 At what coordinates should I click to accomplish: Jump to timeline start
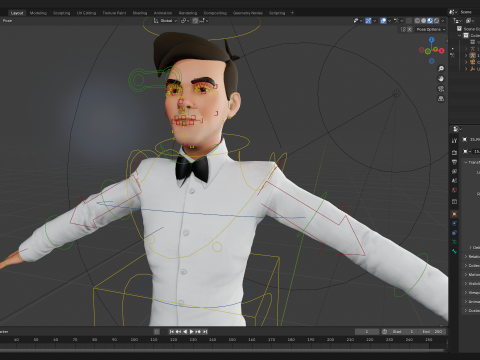click(x=172, y=332)
